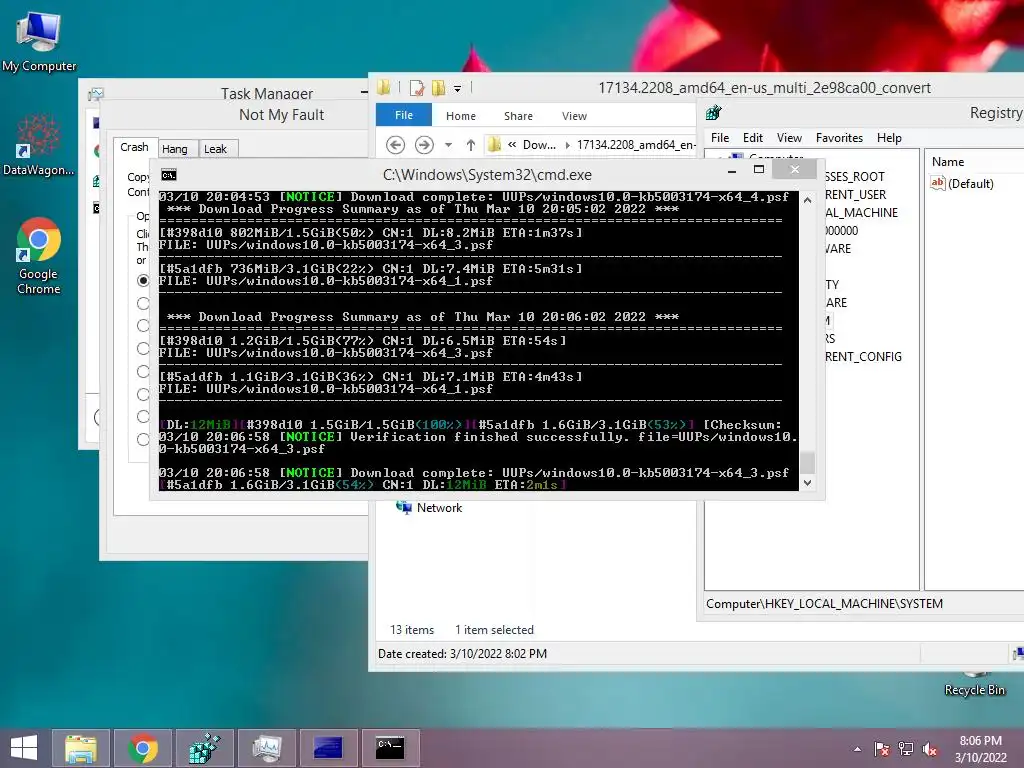Viewport: 1024px width, 768px height.
Task: Maximize the cmd.exe window
Action: point(759,170)
